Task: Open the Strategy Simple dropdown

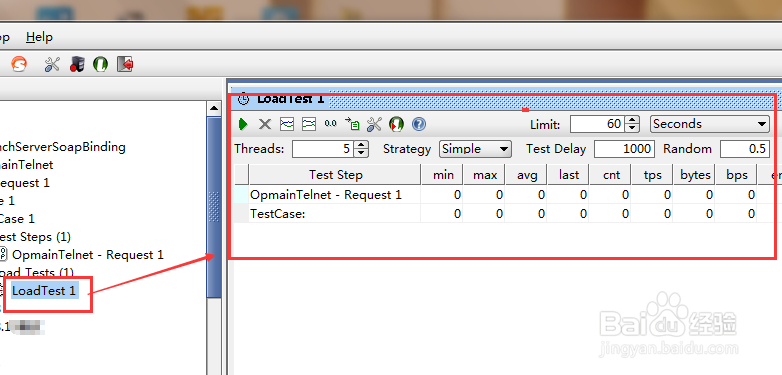Action: tap(475, 149)
